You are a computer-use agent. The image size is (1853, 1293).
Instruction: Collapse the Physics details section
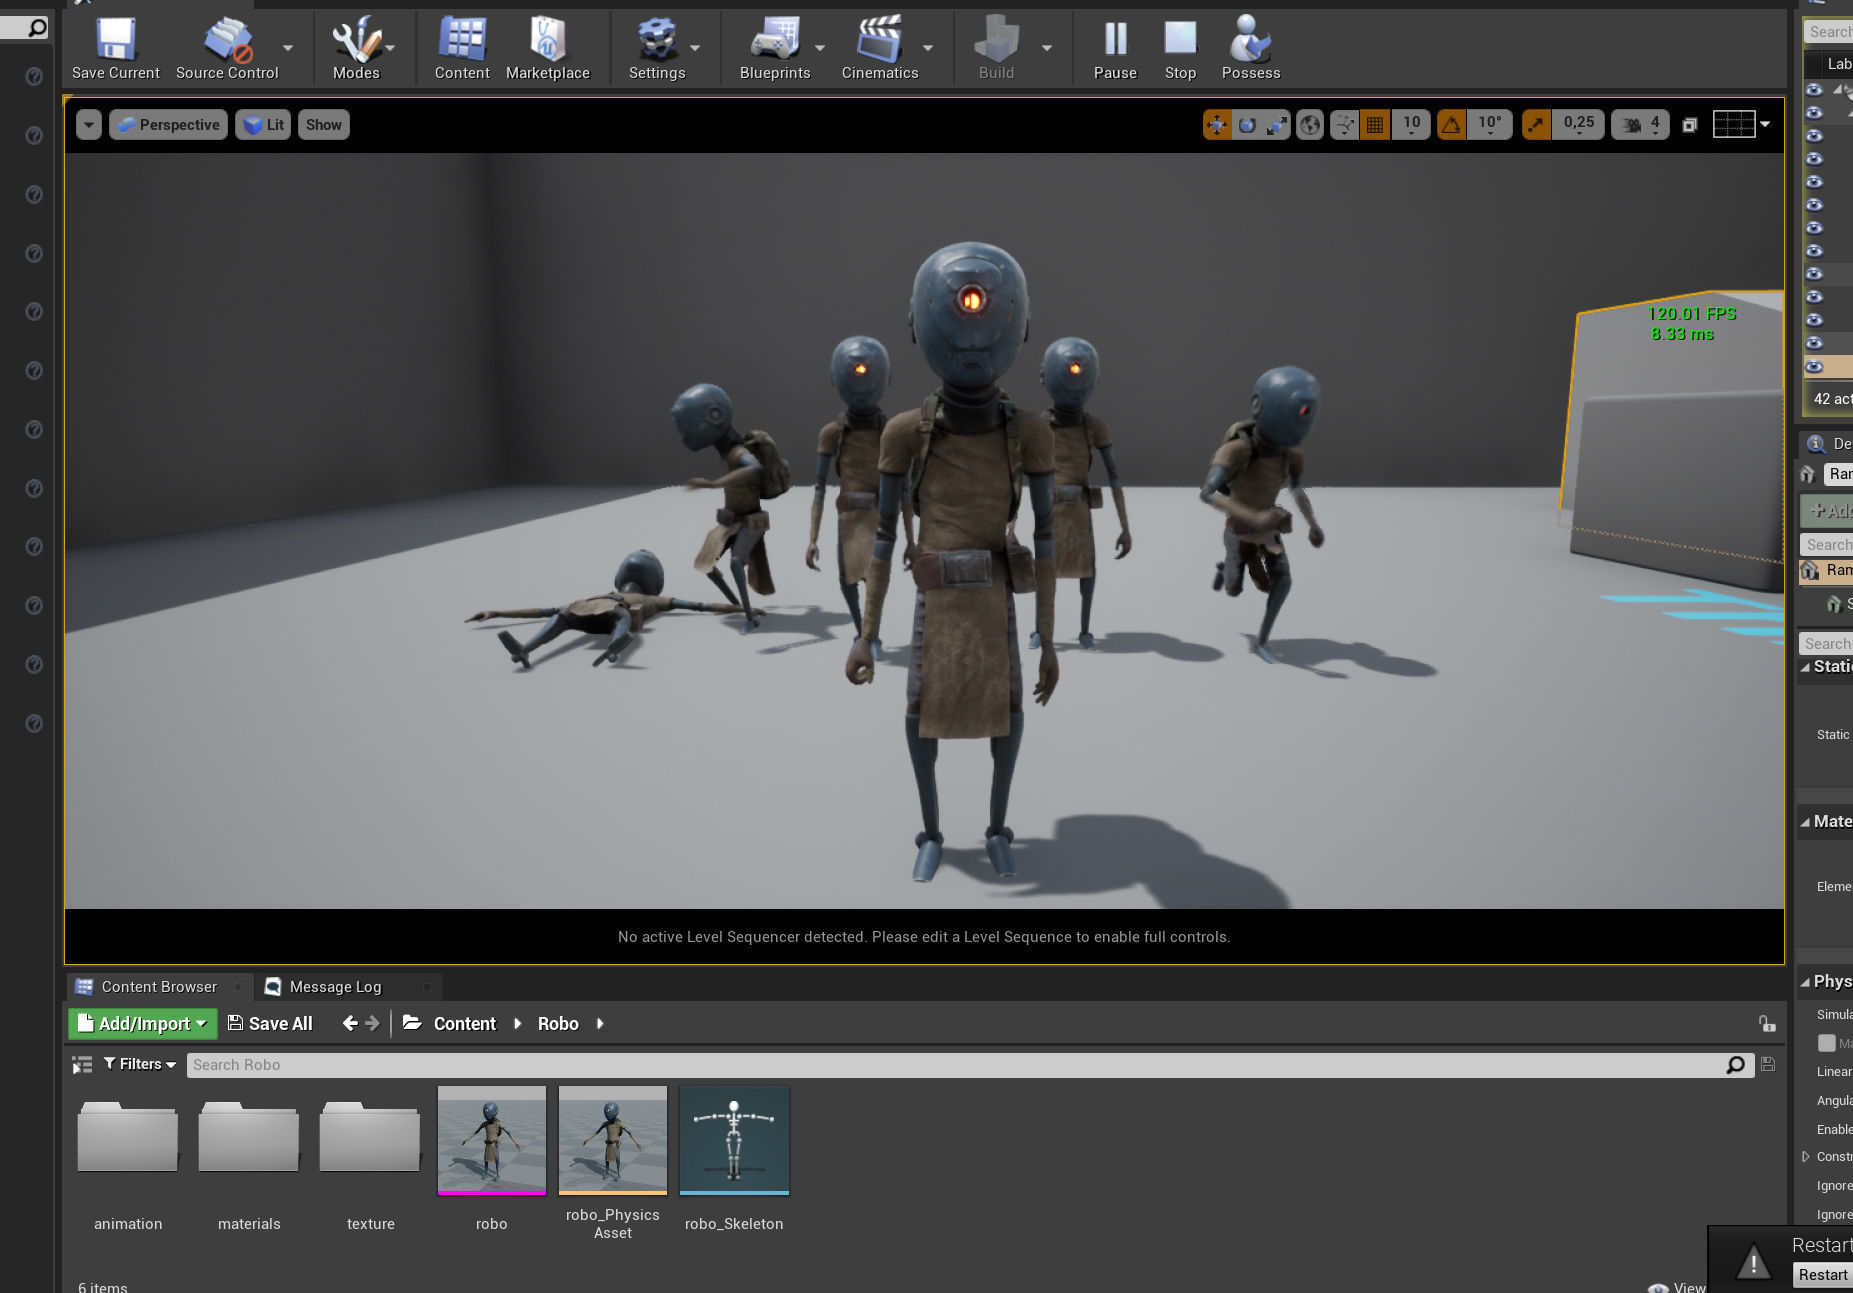tap(1806, 982)
